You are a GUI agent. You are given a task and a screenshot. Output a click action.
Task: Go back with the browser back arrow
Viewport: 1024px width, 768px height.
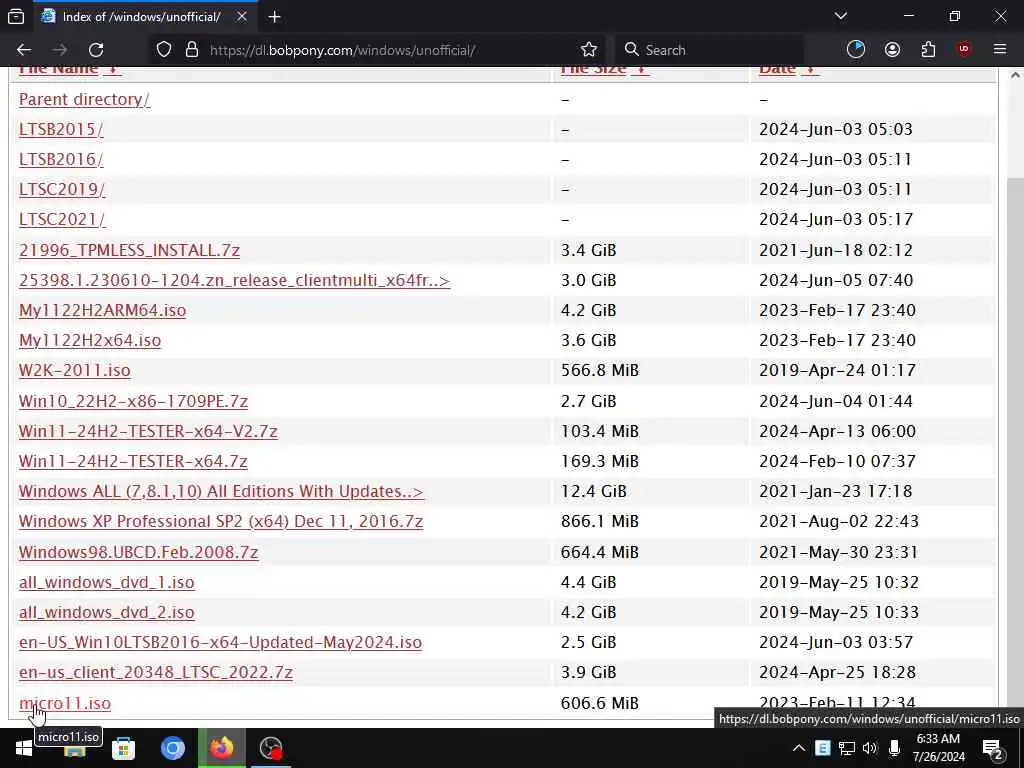coord(24,50)
